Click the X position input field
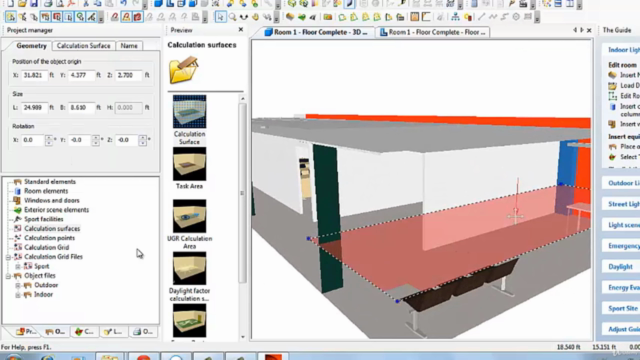640x360 pixels. pos(34,75)
